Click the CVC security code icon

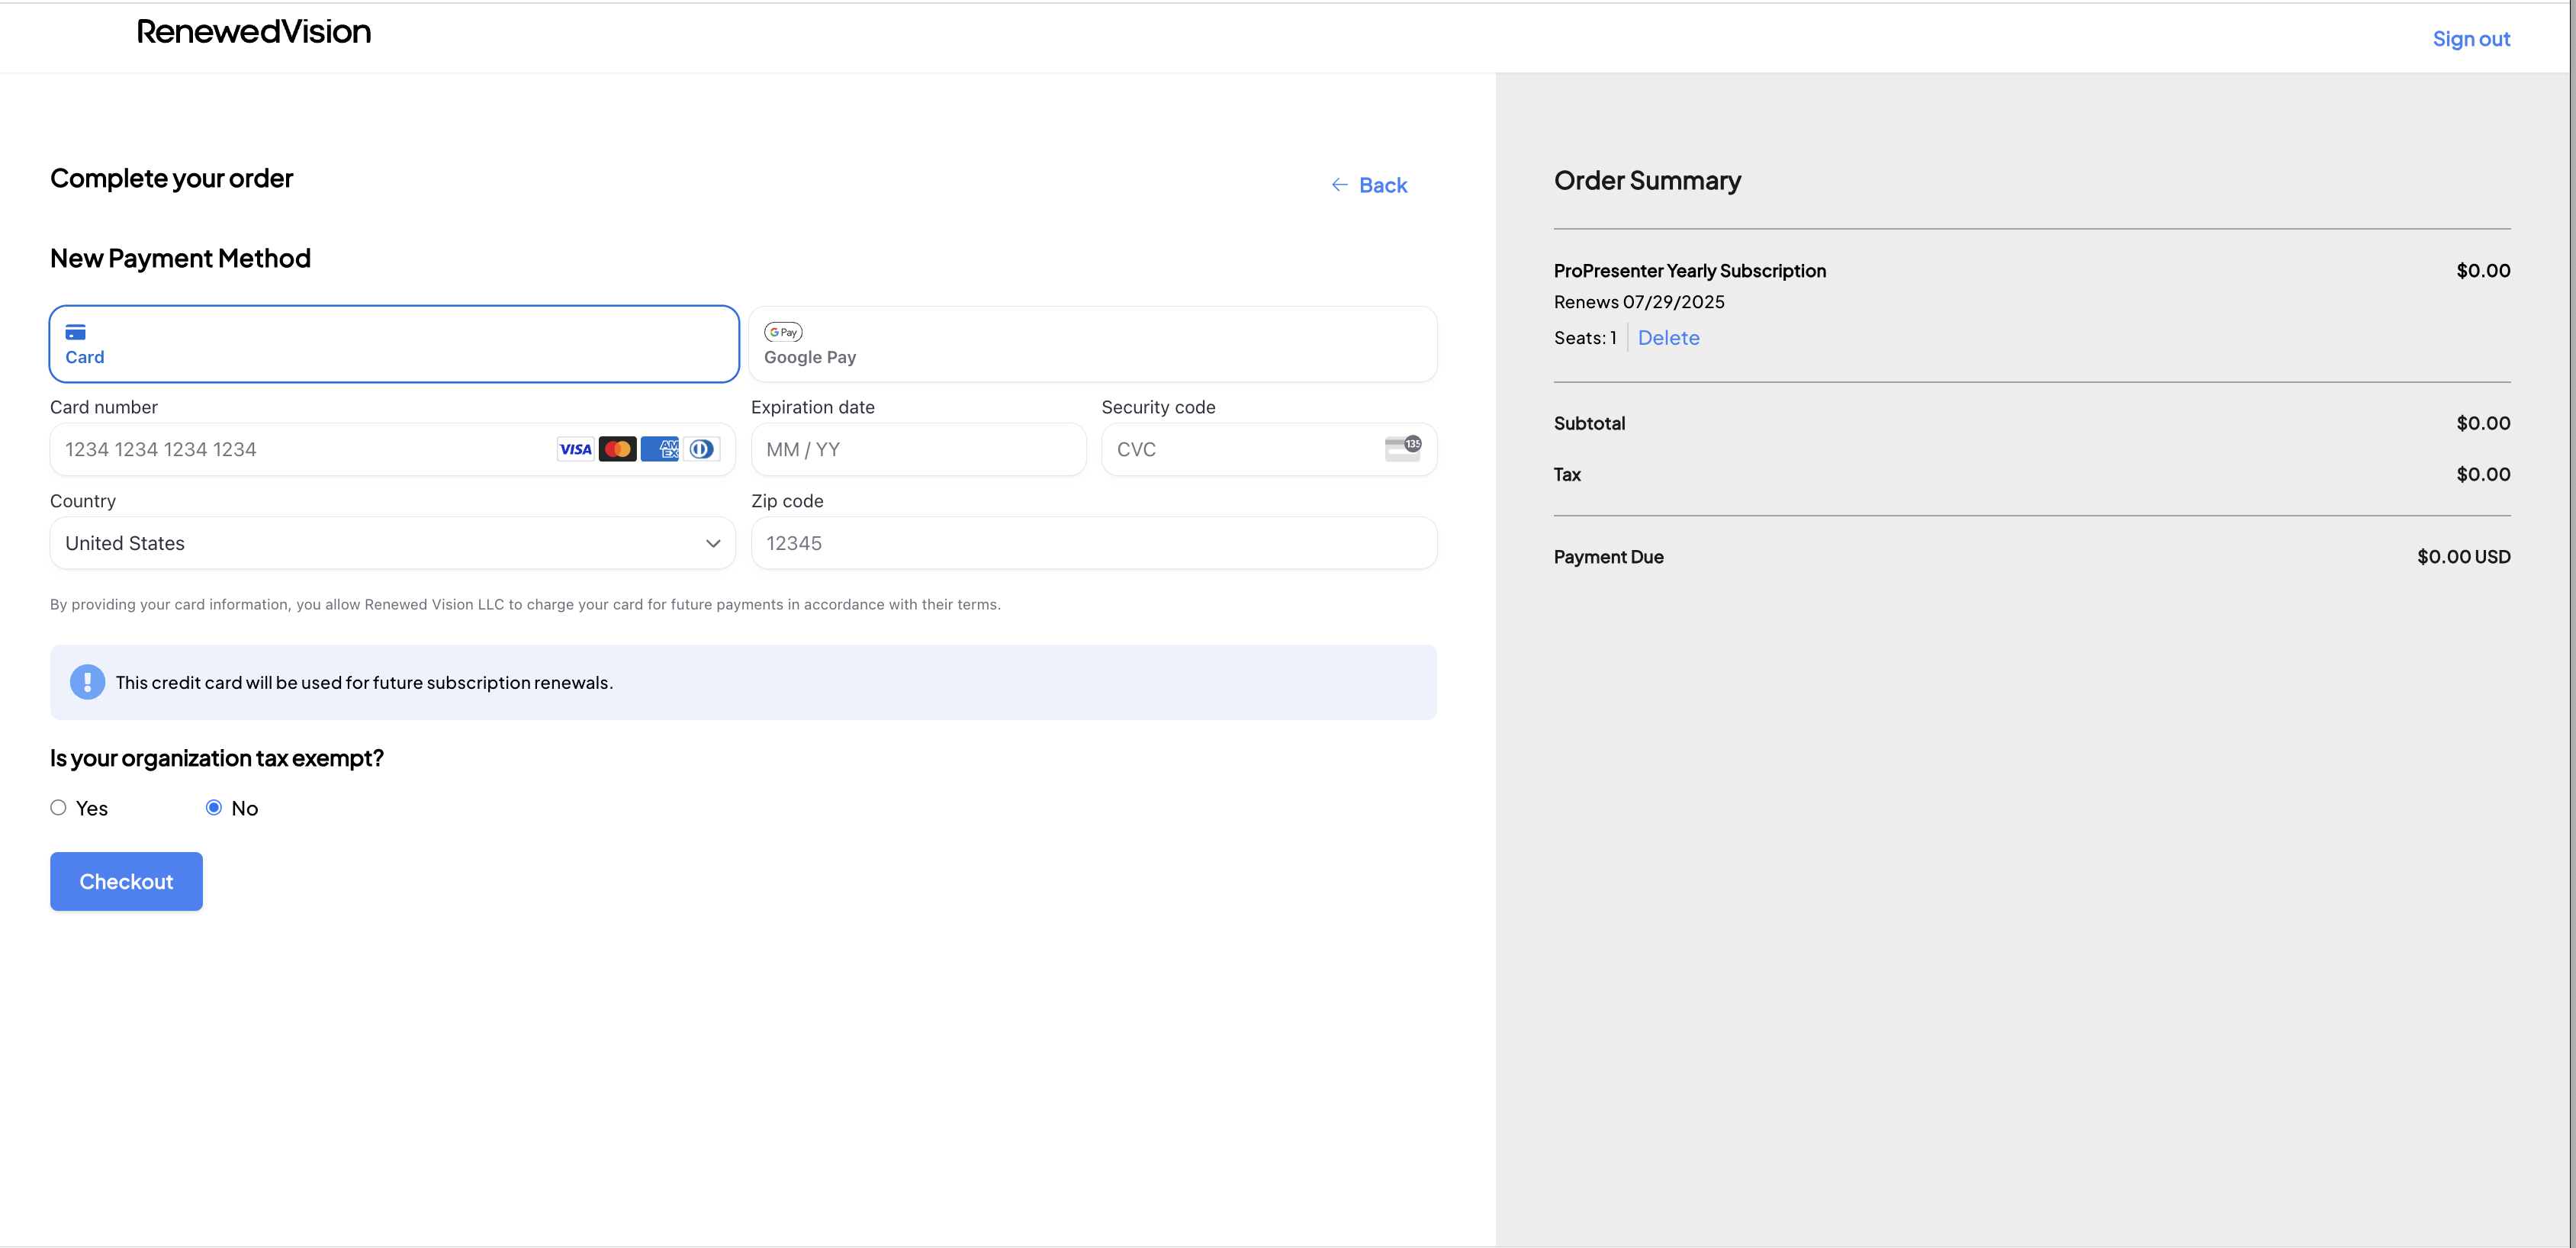pos(1403,447)
